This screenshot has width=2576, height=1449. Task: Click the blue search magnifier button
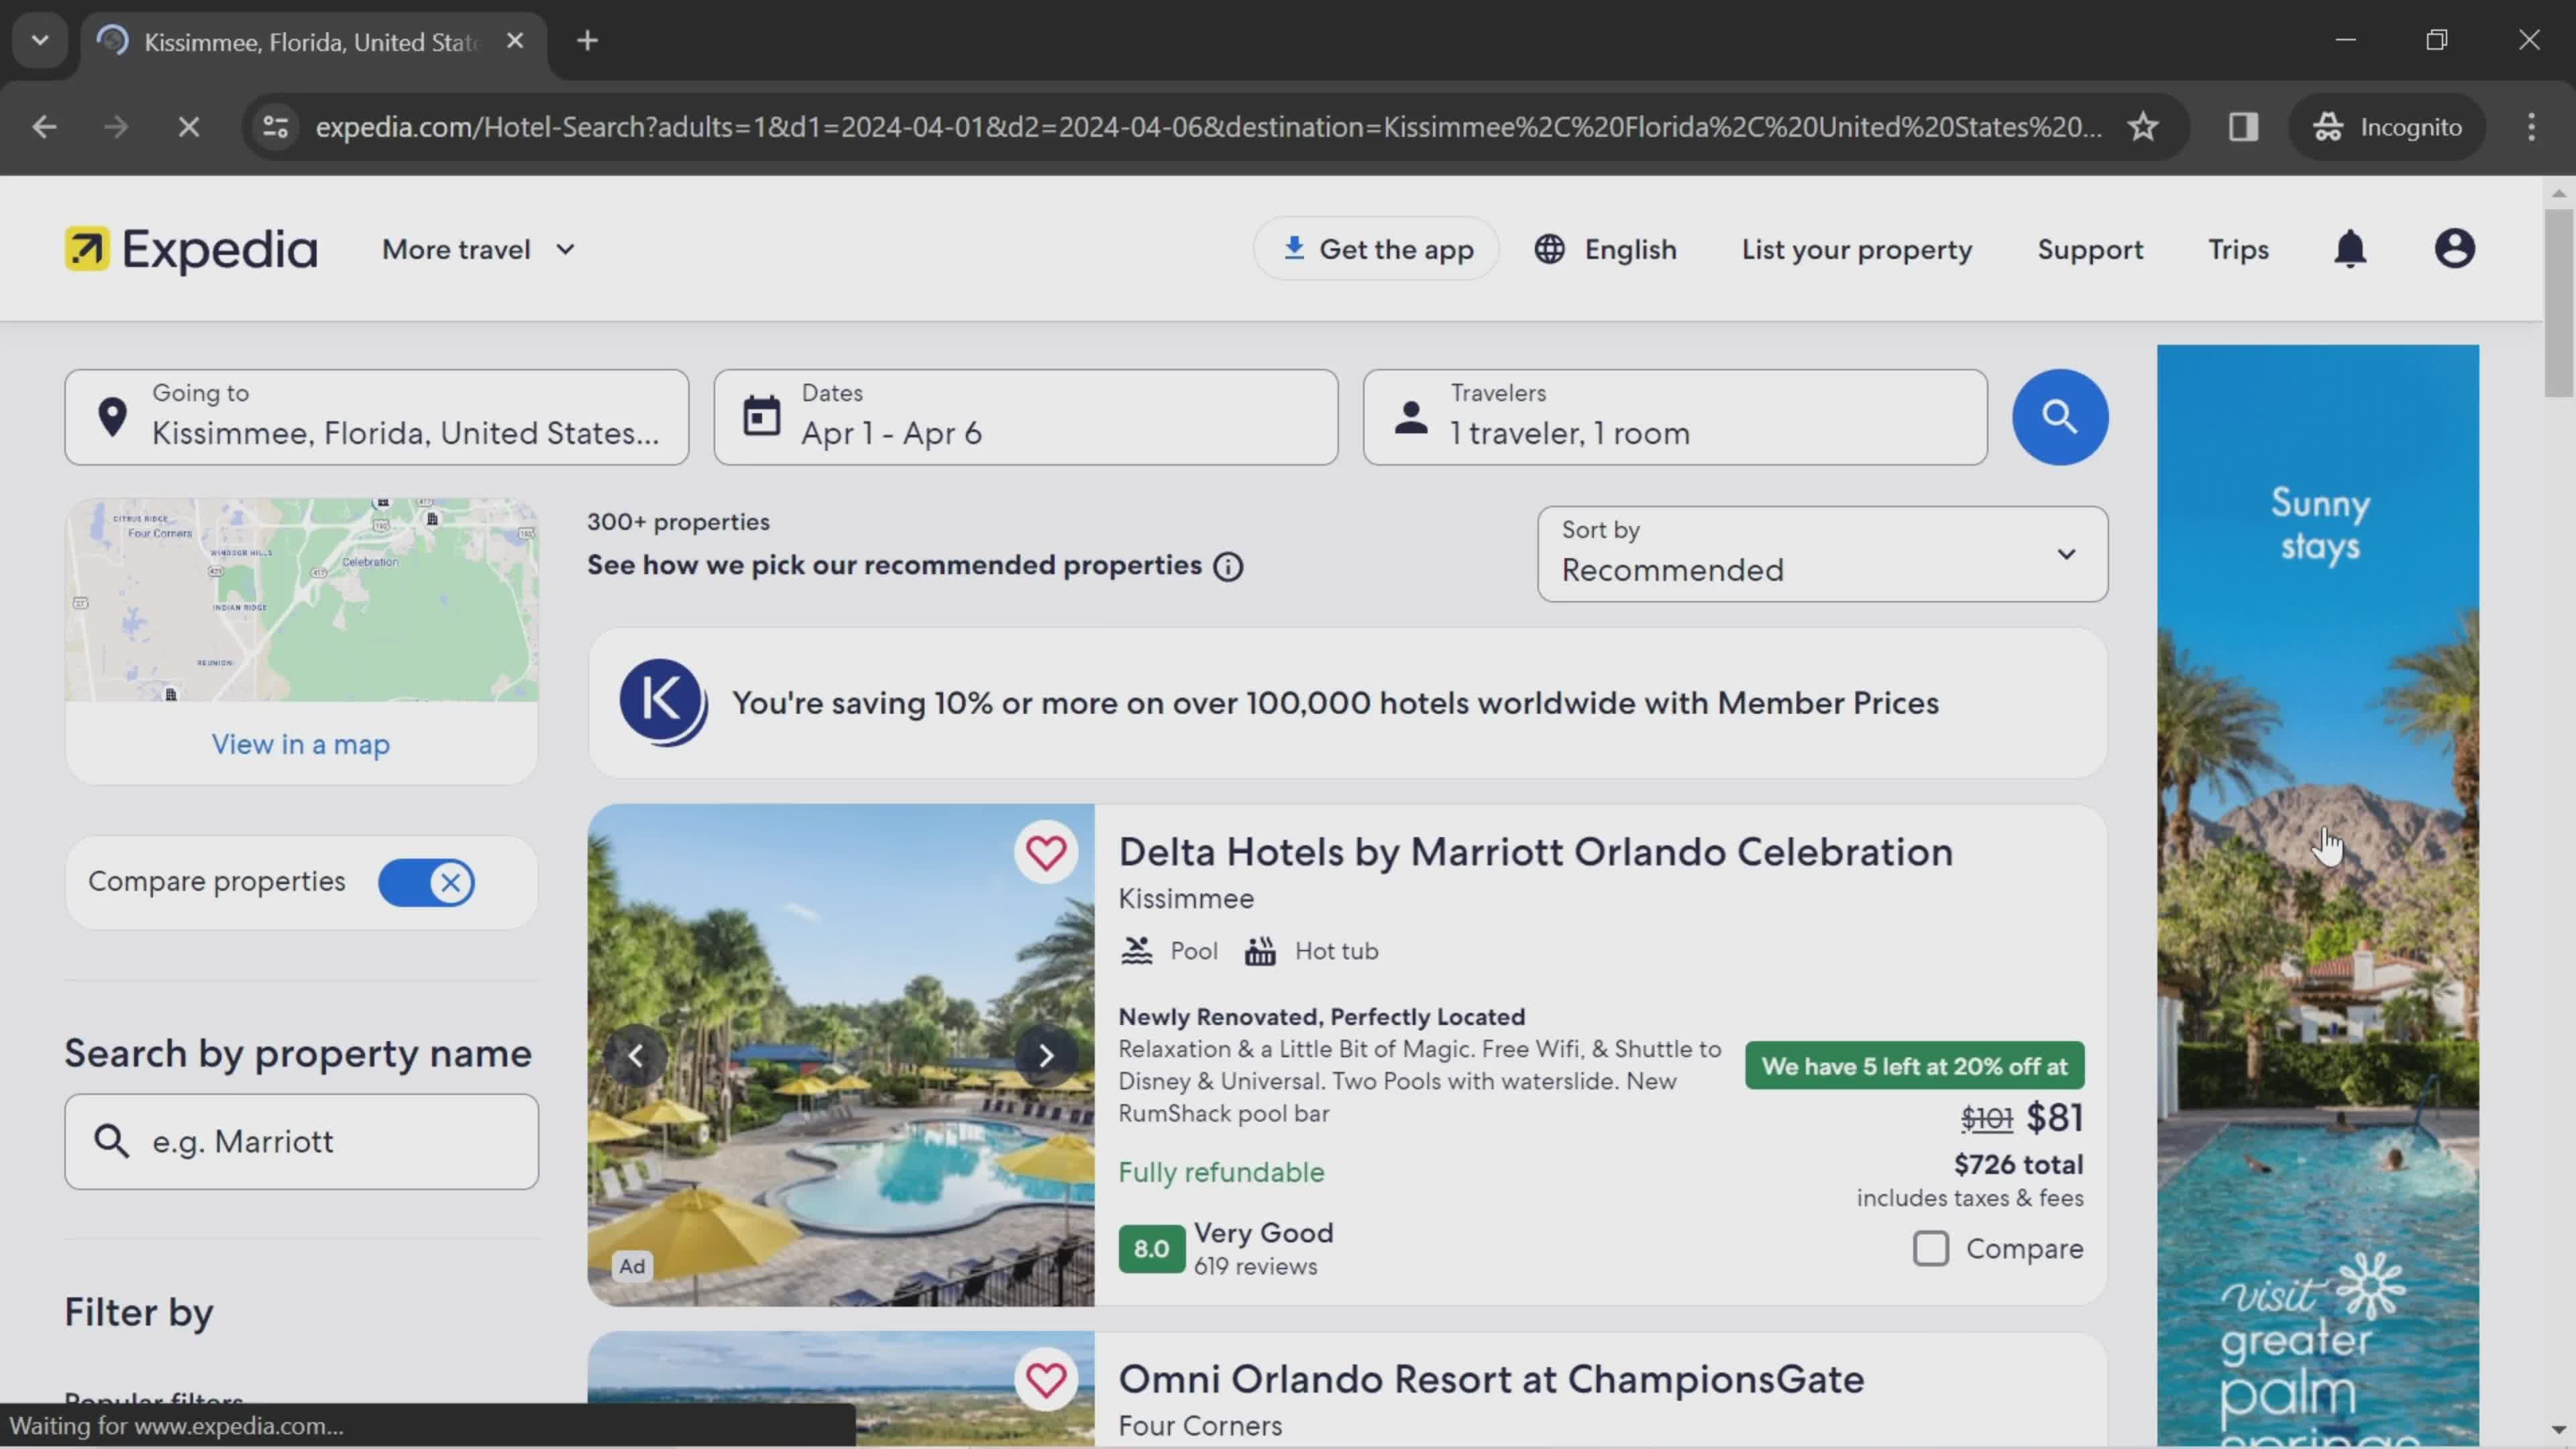(x=2059, y=417)
